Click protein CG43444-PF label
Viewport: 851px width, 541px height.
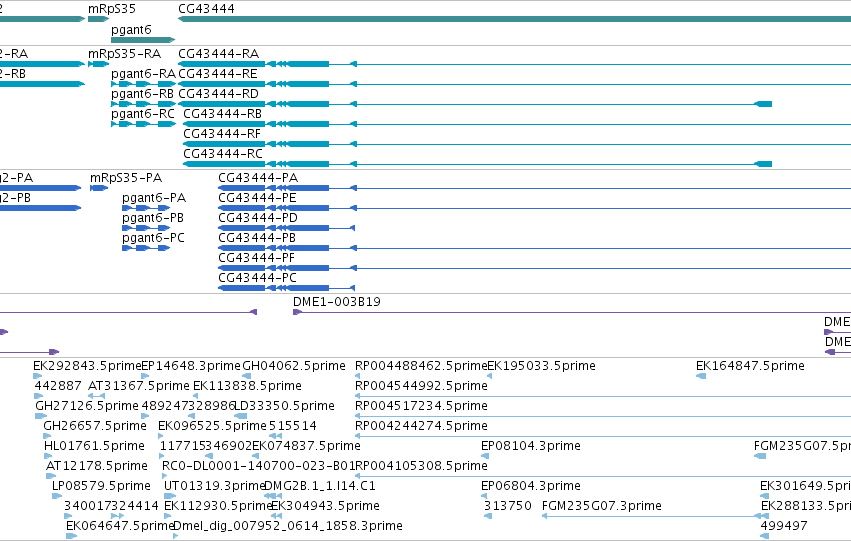(x=257, y=258)
